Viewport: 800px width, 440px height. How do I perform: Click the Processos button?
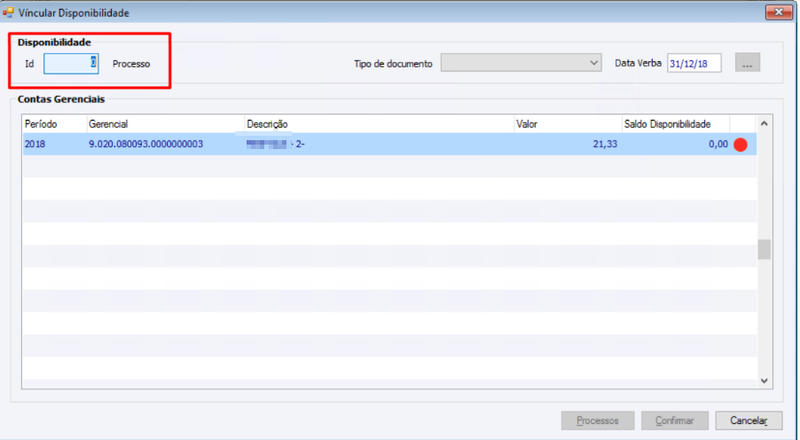click(x=597, y=421)
